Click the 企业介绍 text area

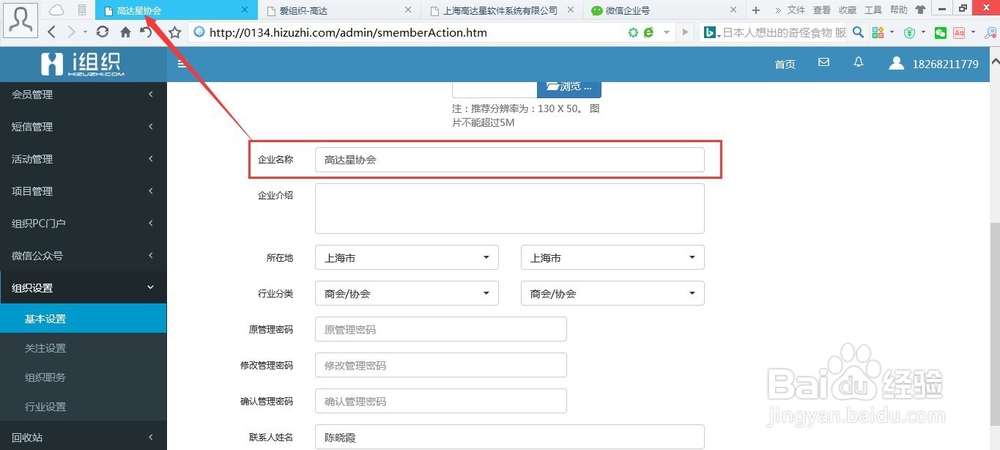click(510, 208)
